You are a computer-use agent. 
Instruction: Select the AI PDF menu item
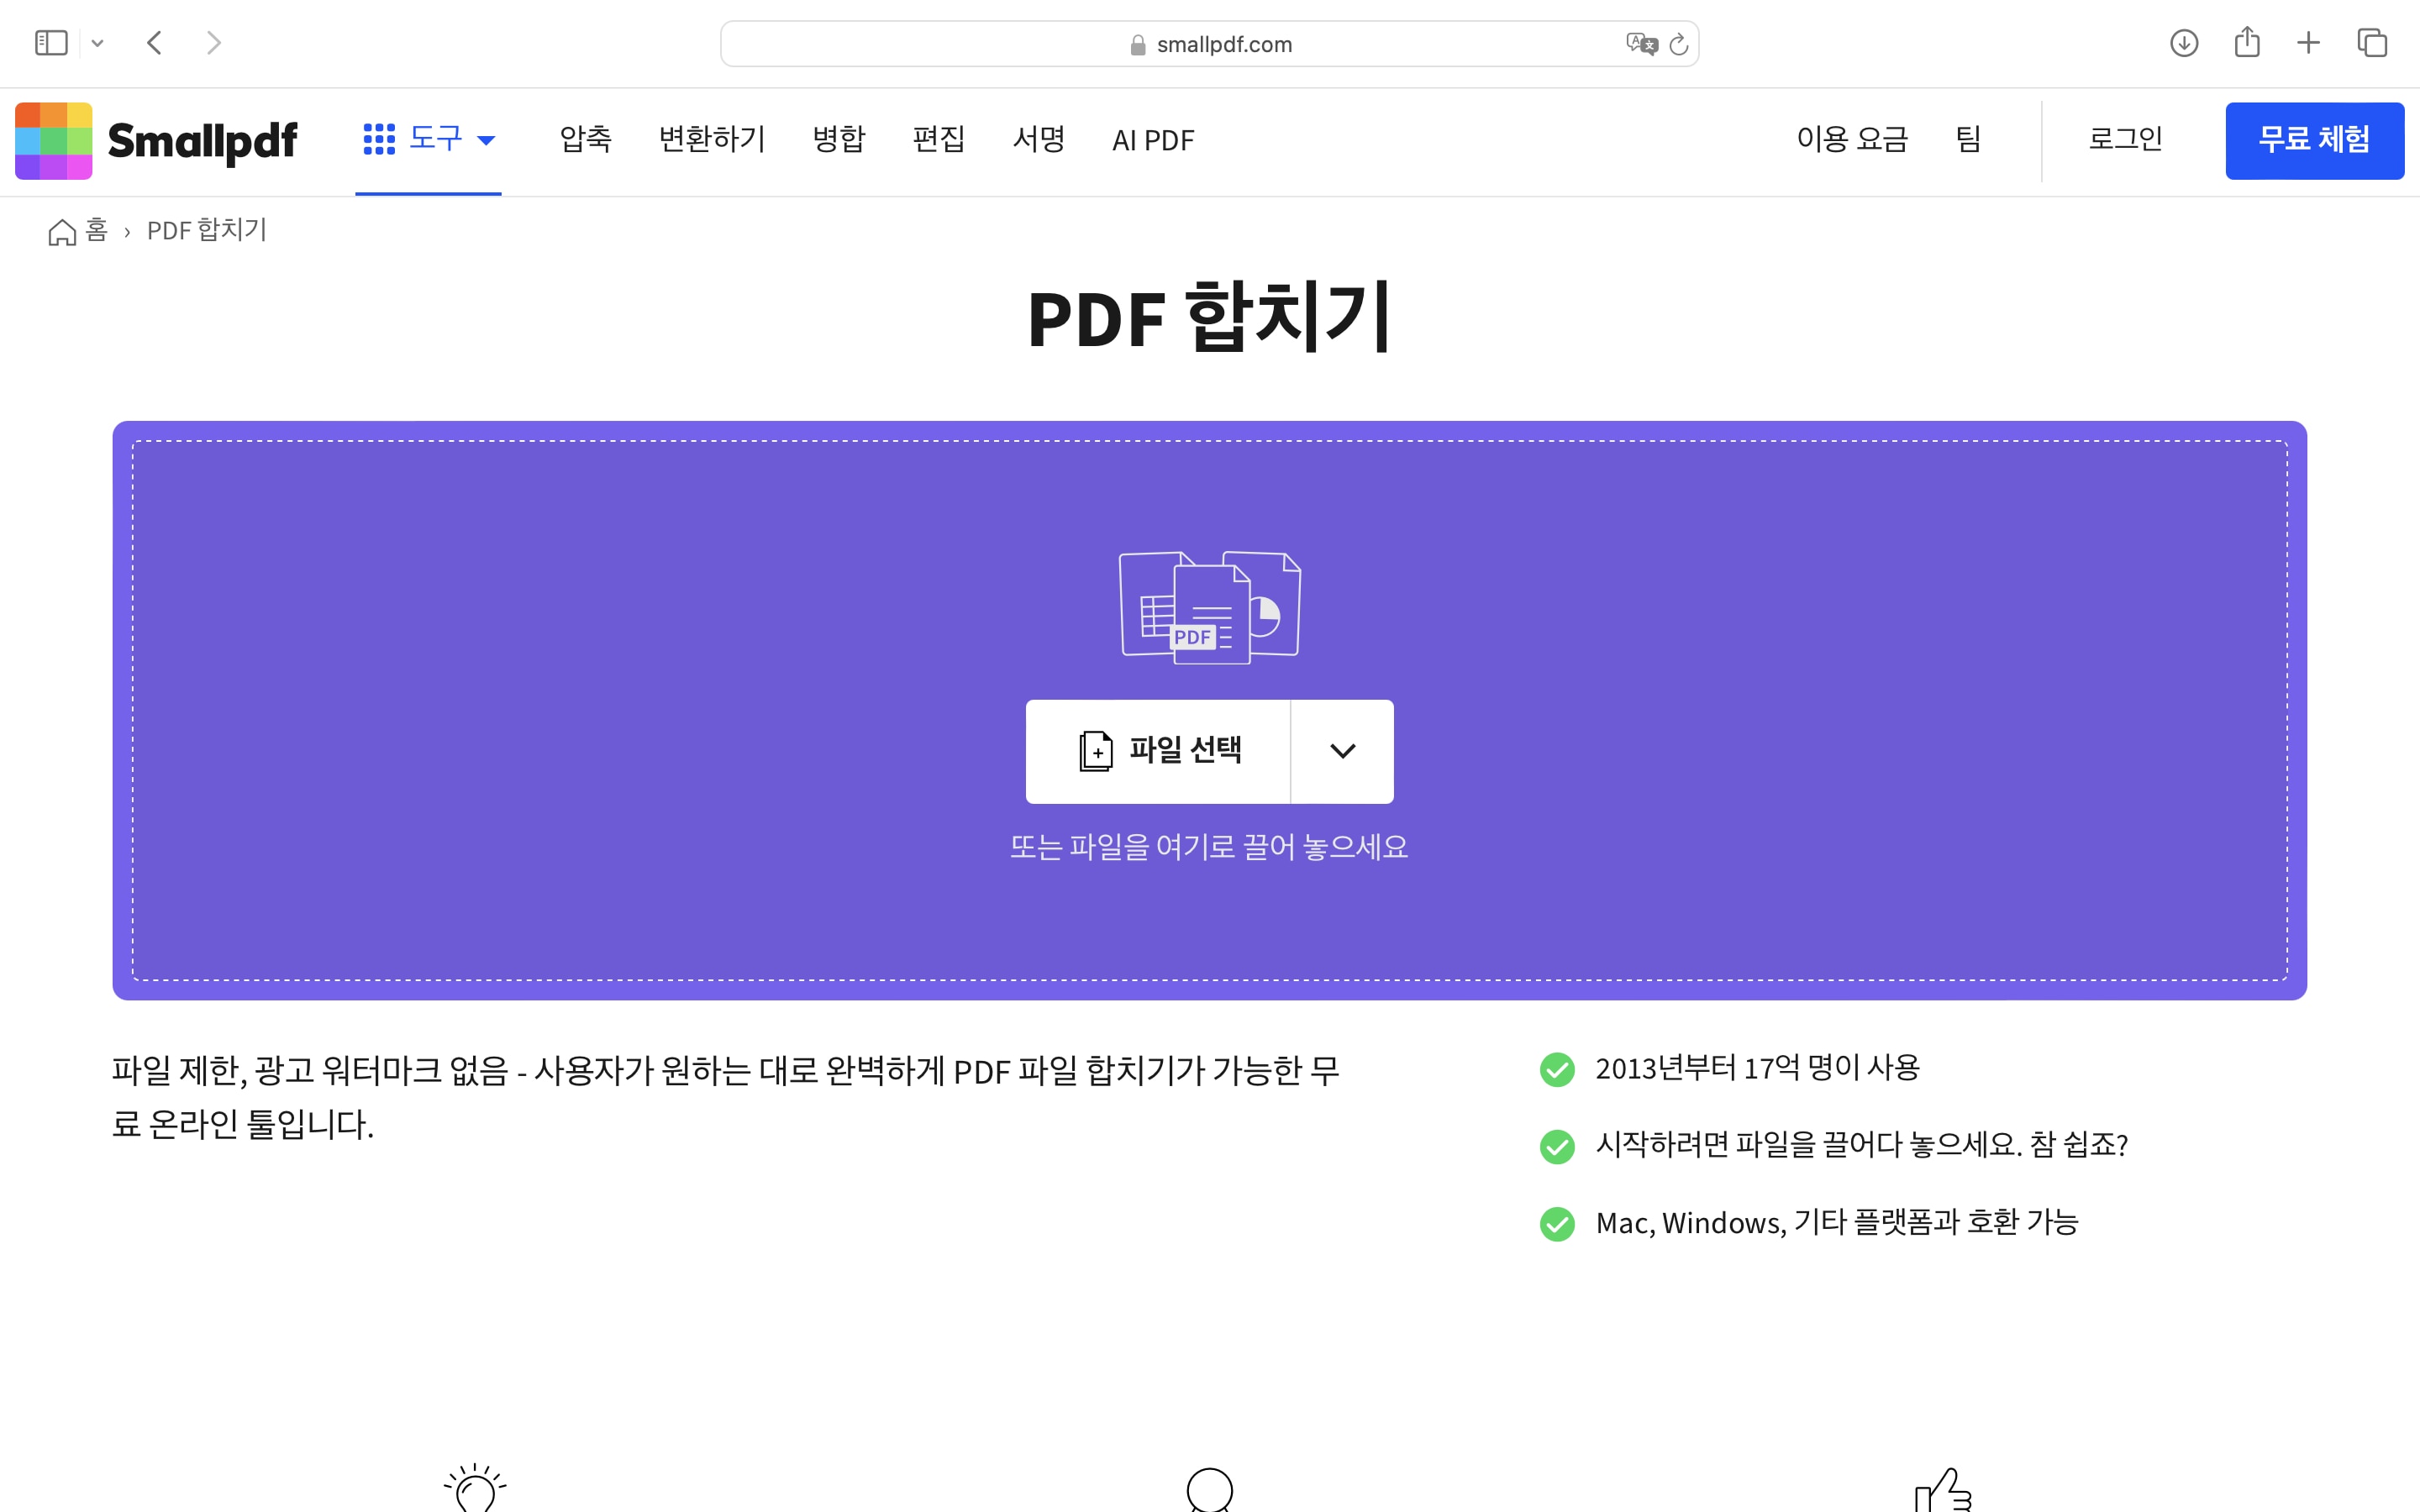point(1153,140)
